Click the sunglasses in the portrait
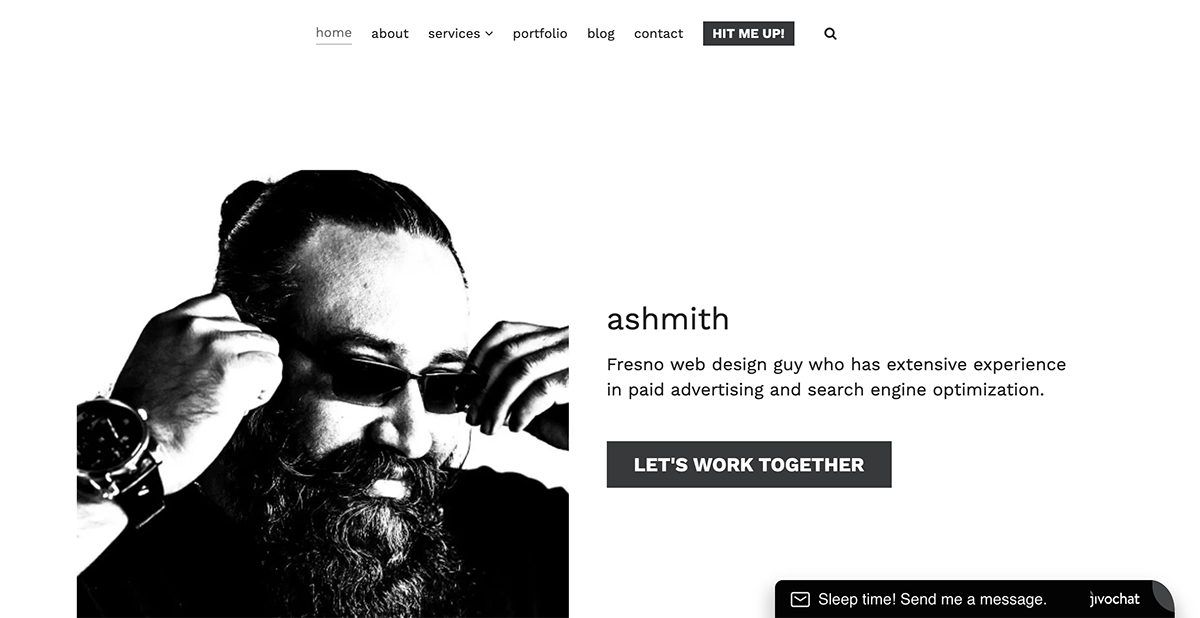The image size is (1200, 618). click(x=405, y=385)
